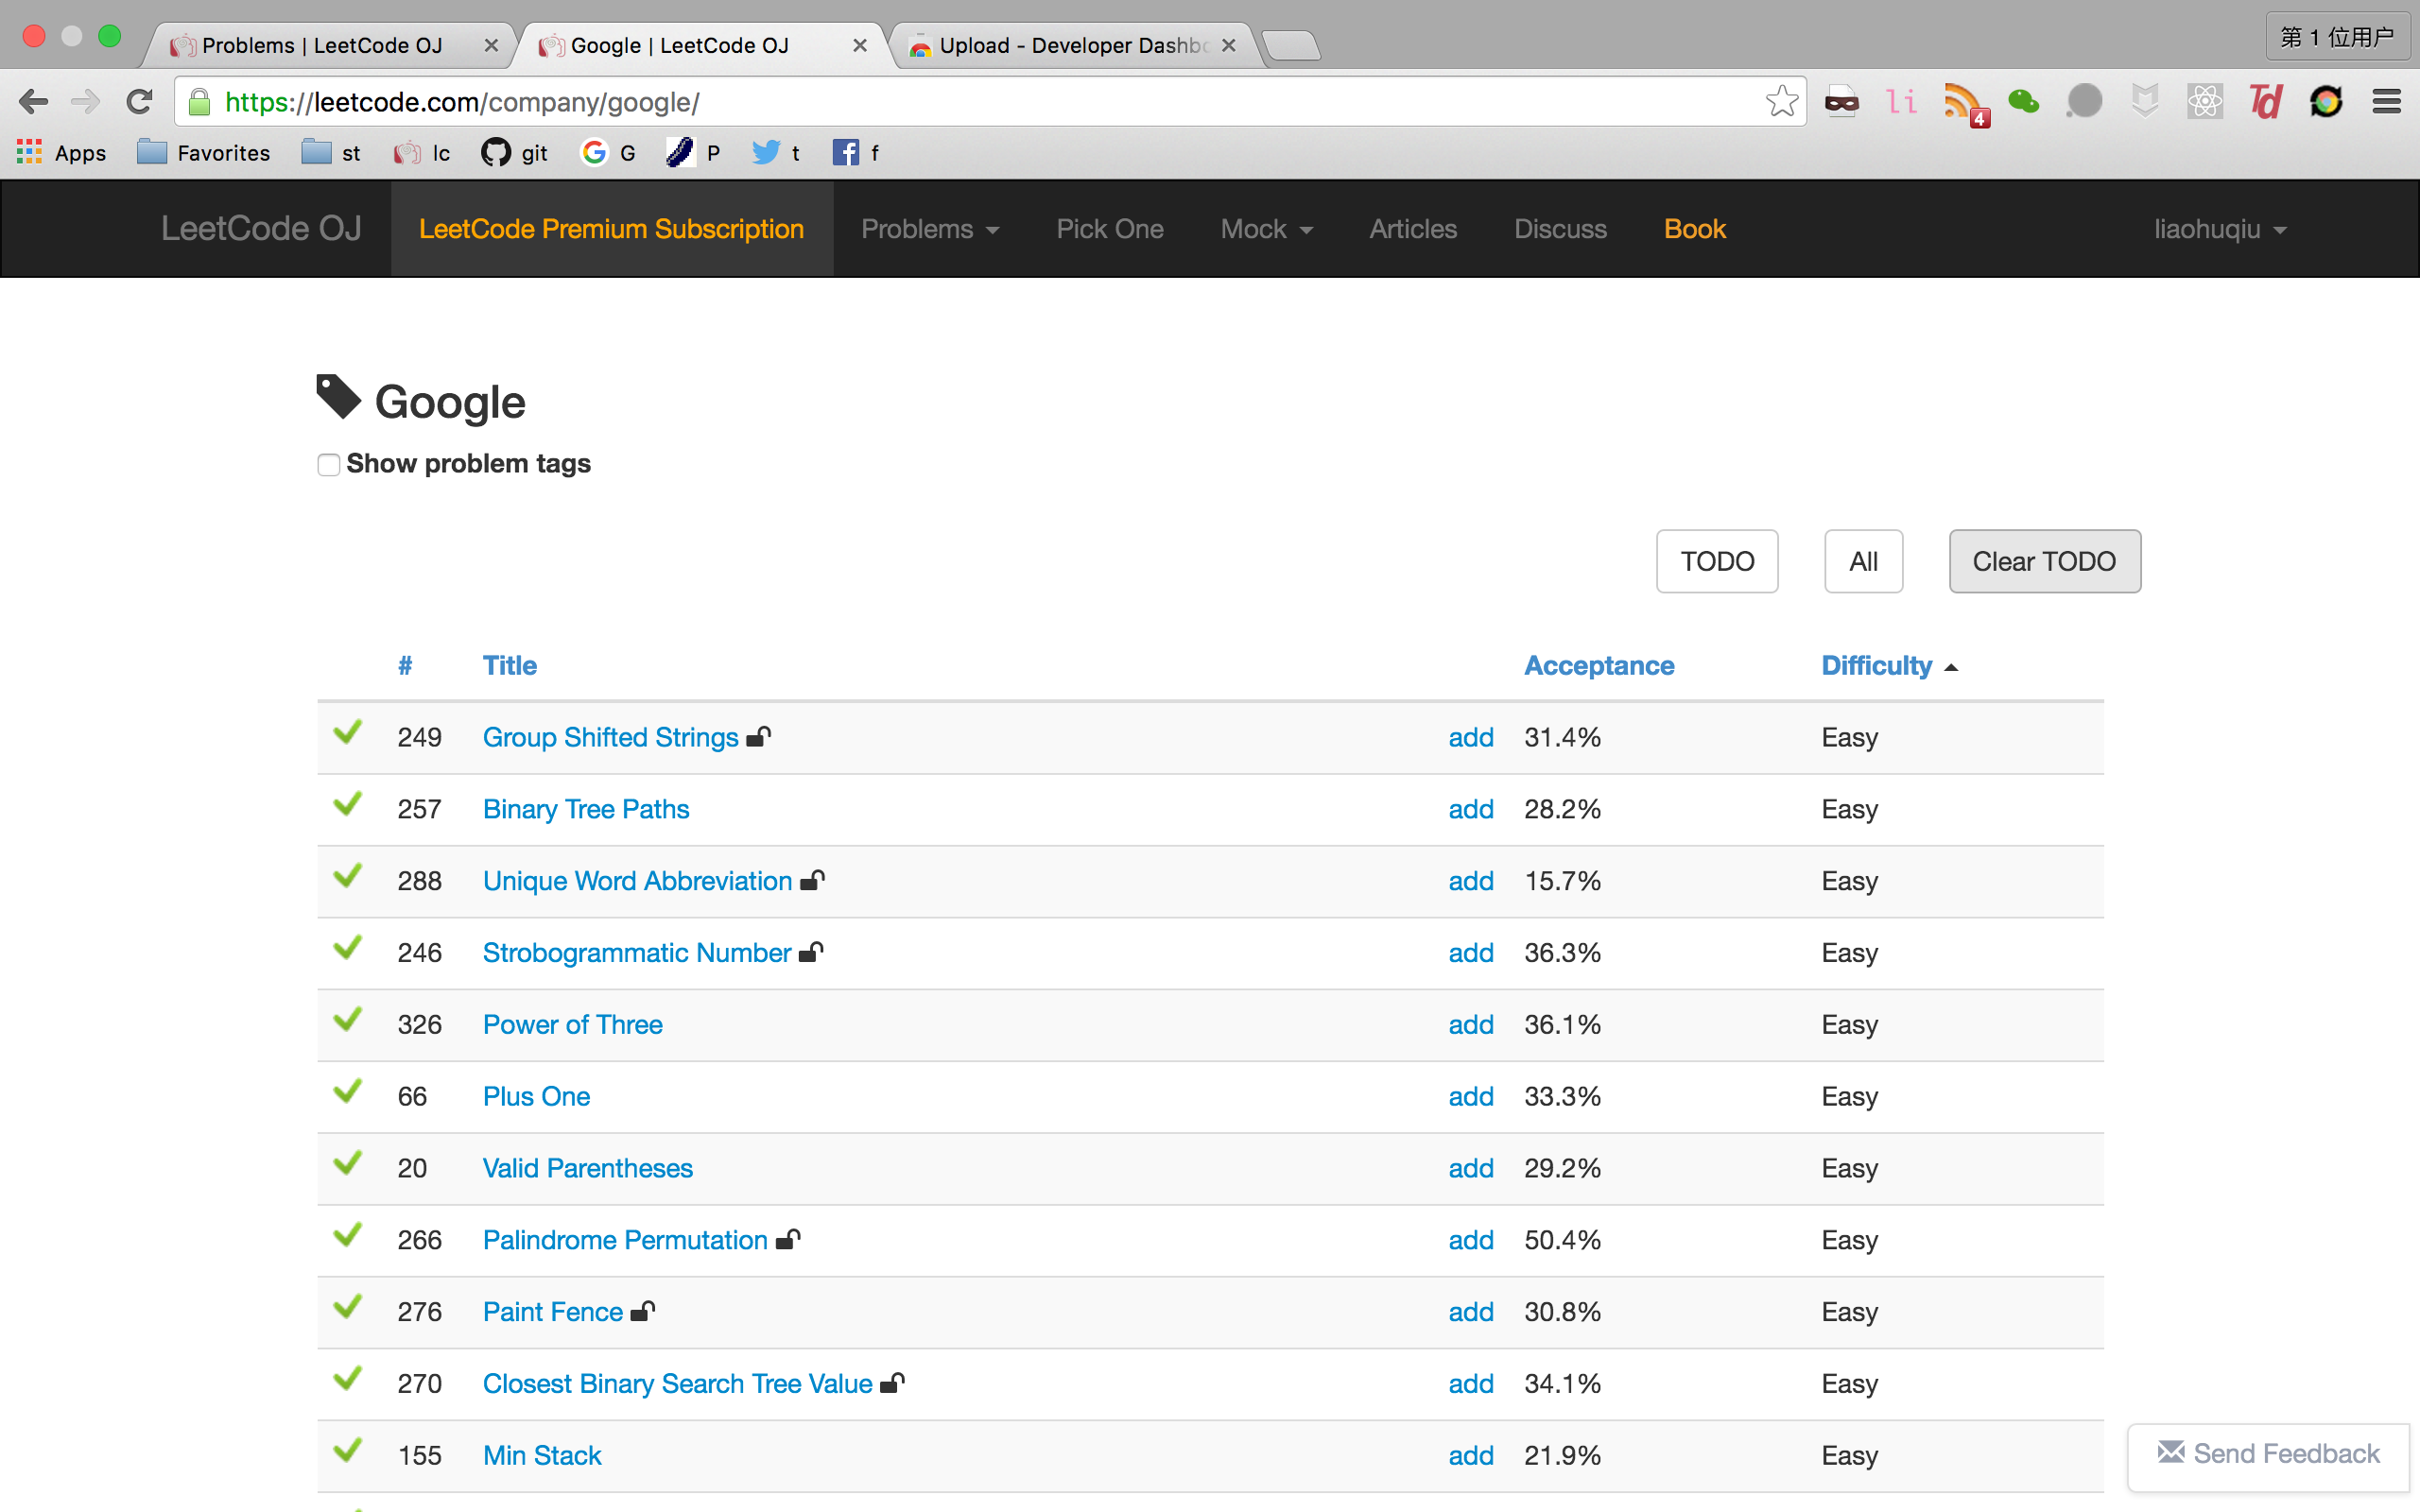This screenshot has height=1512, width=2420.
Task: Expand the Problems dropdown in navbar
Action: point(929,229)
